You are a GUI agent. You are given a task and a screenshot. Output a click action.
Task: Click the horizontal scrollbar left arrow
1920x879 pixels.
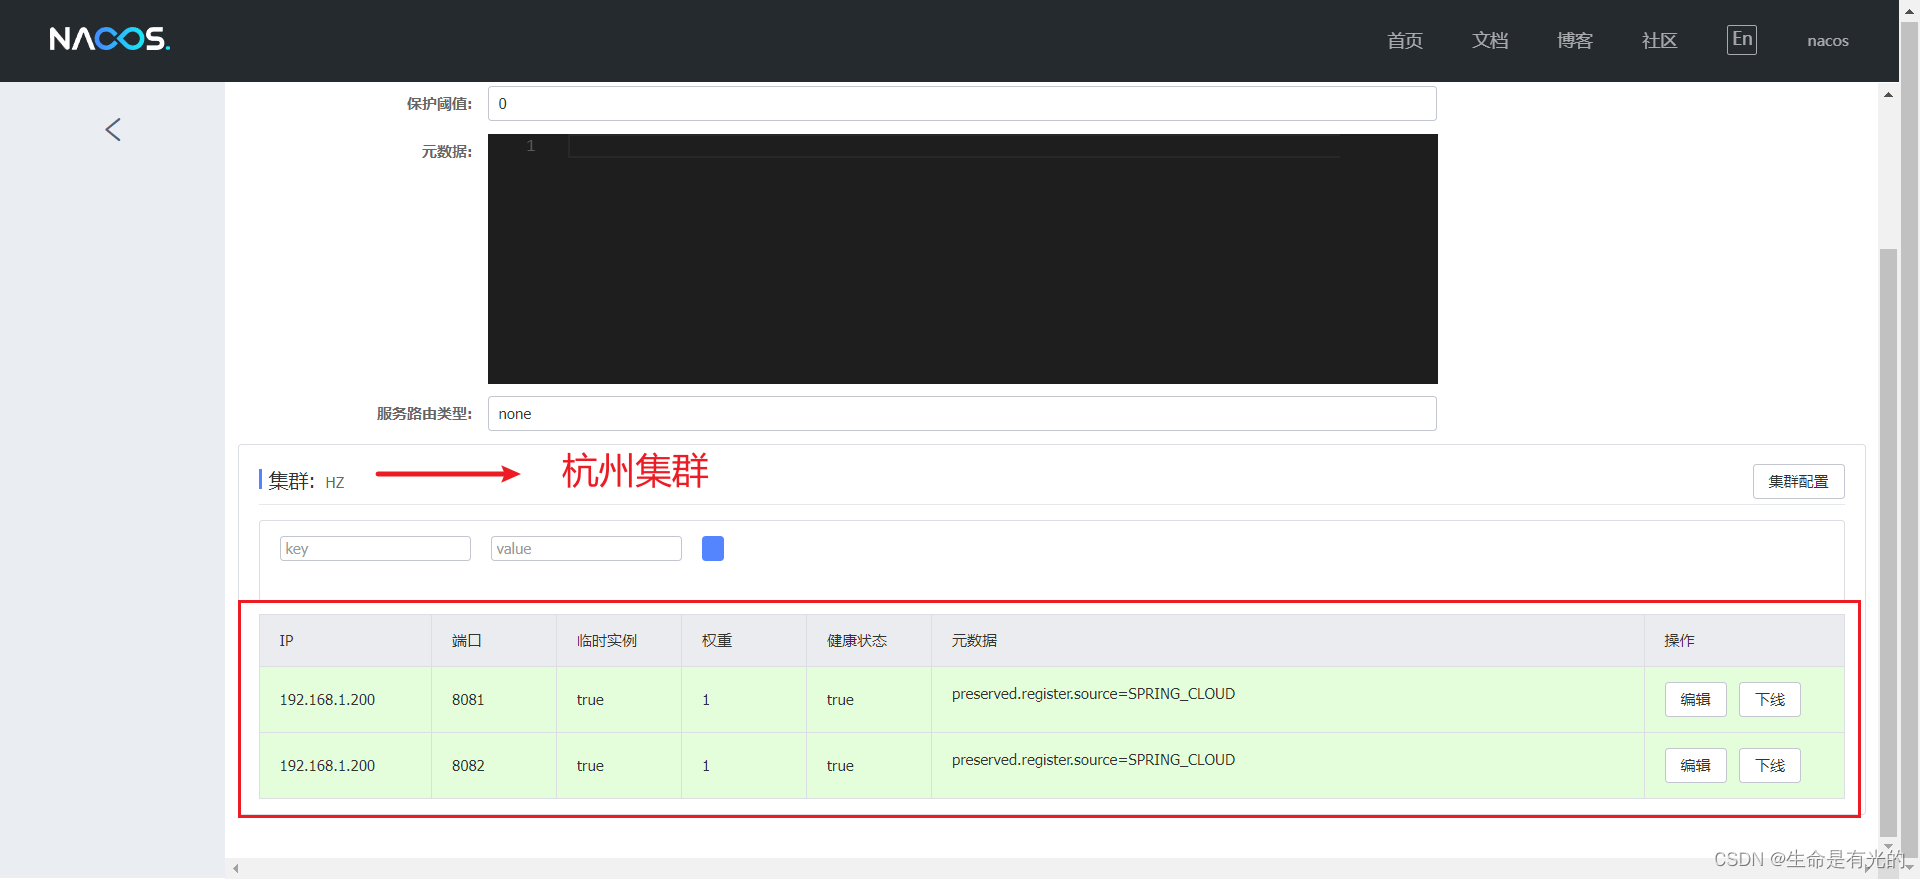235,868
